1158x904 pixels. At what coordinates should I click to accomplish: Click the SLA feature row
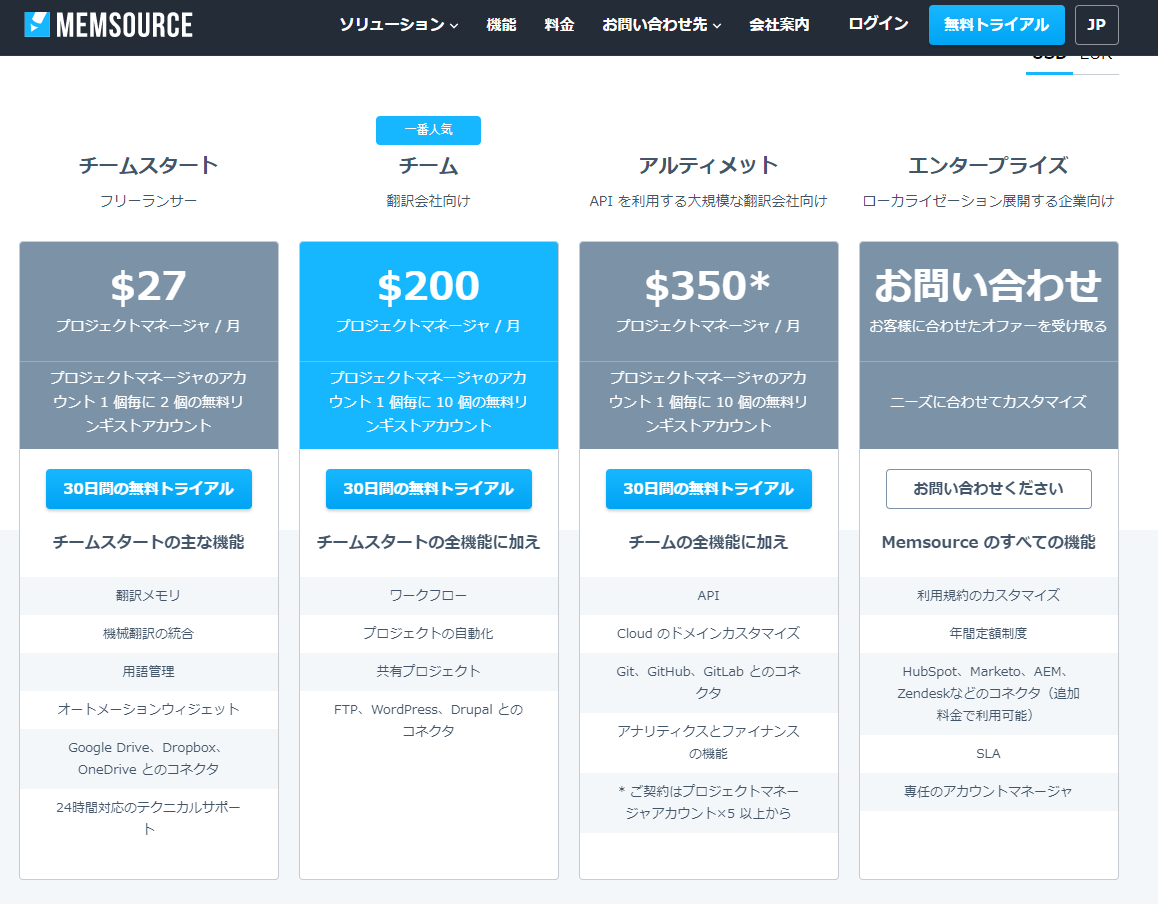tap(988, 754)
